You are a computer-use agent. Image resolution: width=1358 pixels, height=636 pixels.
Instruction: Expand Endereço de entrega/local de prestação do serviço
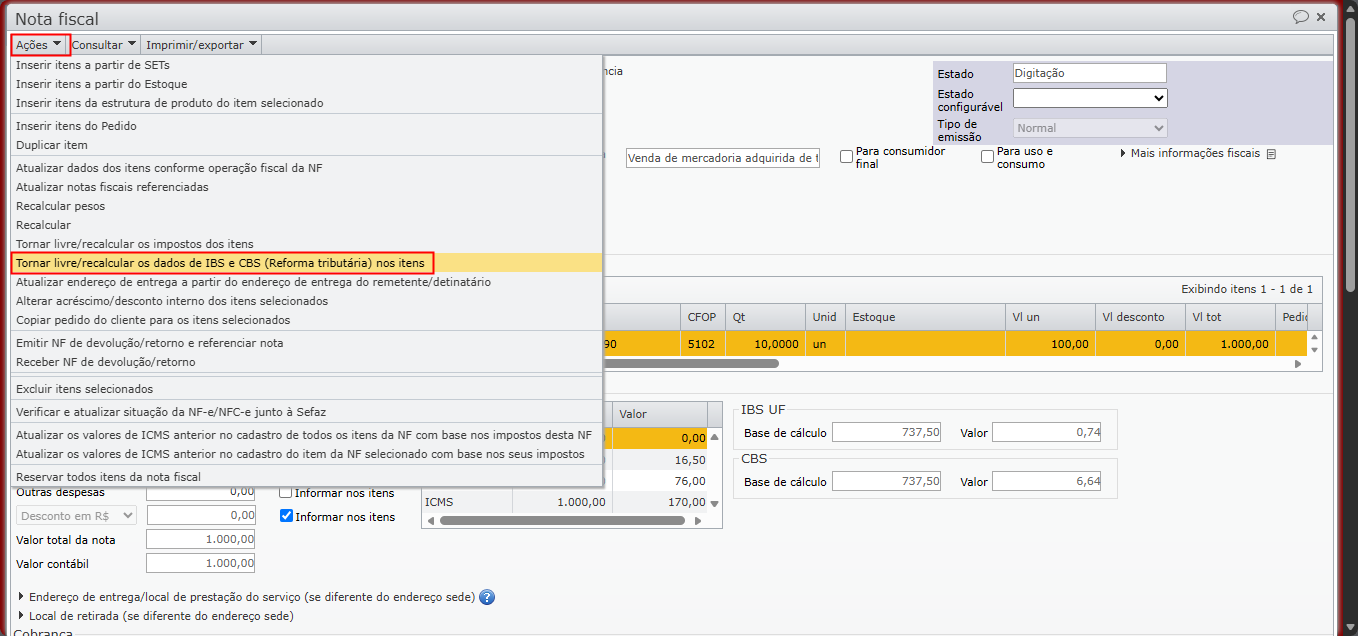point(246,597)
